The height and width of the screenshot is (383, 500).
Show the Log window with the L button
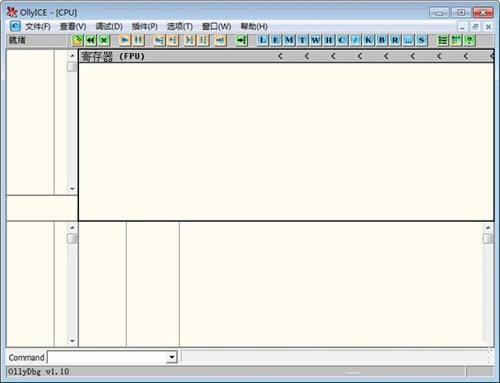pyautogui.click(x=263, y=40)
